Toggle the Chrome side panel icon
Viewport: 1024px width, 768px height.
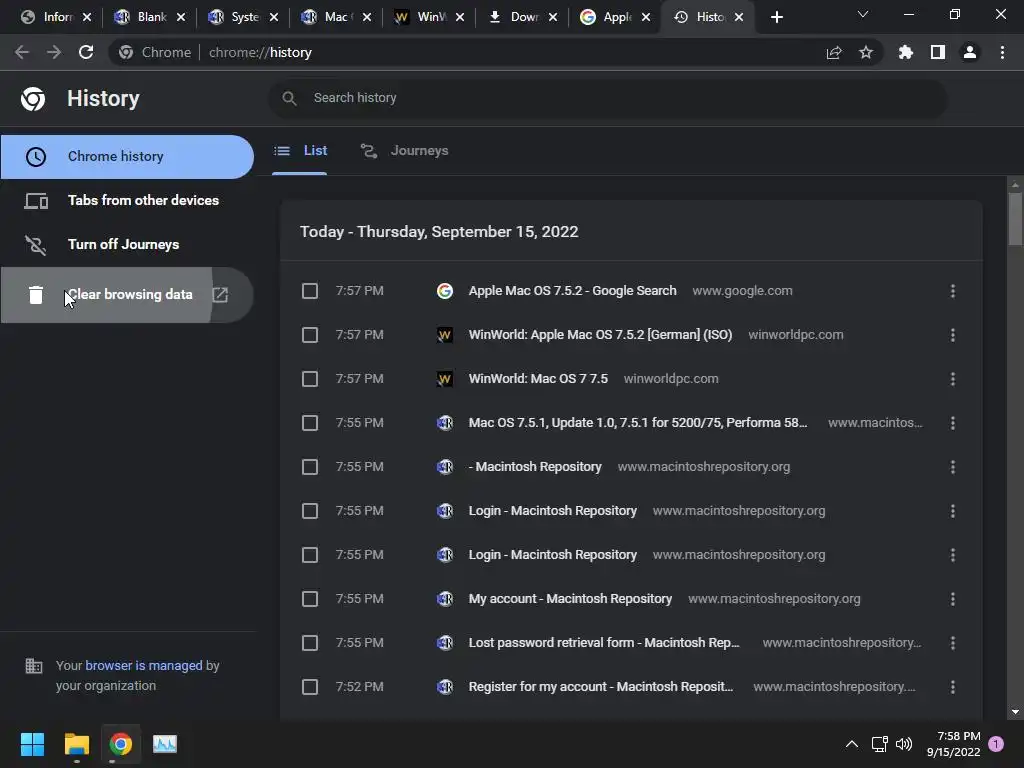coord(938,52)
